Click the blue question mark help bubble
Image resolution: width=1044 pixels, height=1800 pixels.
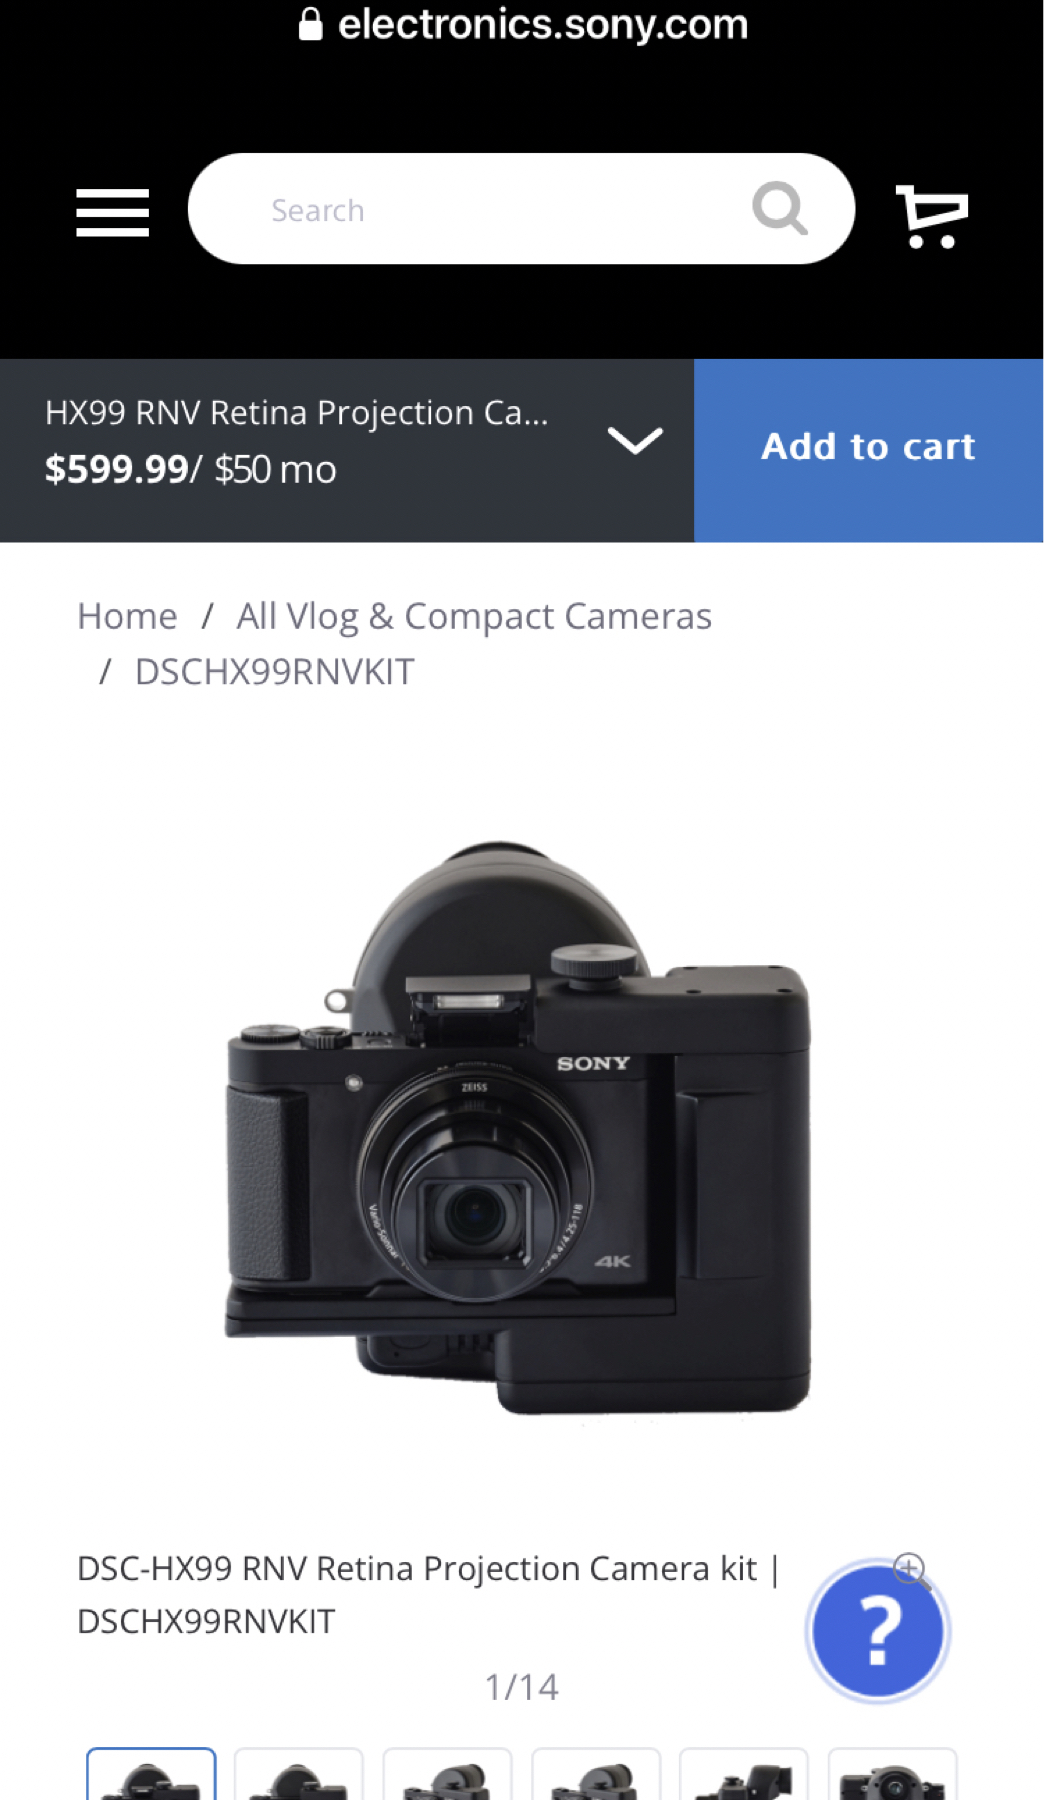878,1631
